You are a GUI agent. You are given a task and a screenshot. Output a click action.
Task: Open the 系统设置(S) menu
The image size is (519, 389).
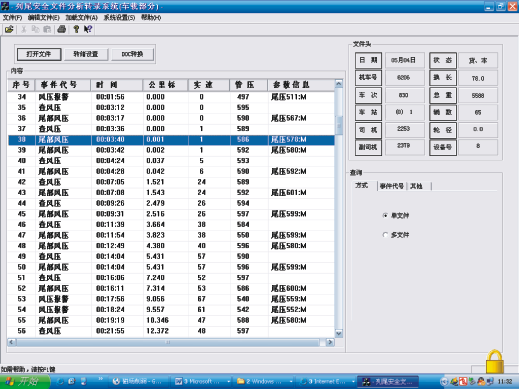tap(119, 18)
